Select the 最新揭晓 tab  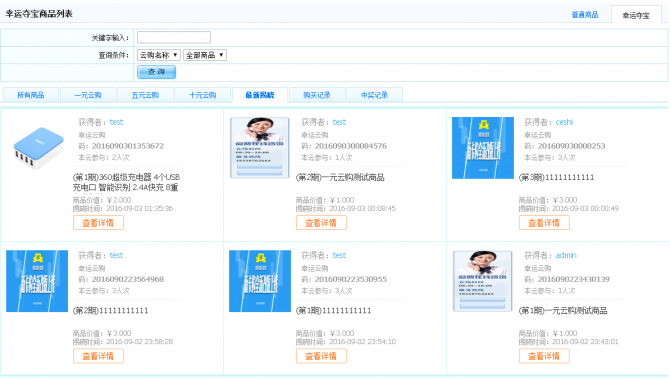[x=260, y=95]
